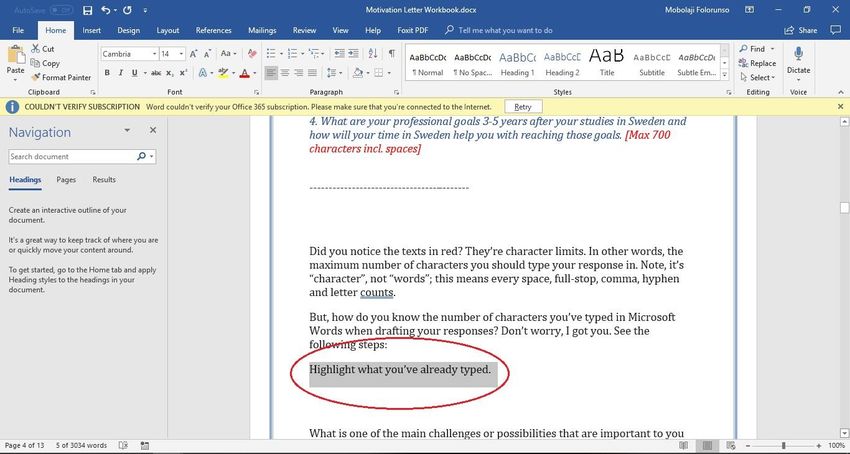Select the Format Painter tool
Image resolution: width=850 pixels, height=454 pixels.
[60, 77]
